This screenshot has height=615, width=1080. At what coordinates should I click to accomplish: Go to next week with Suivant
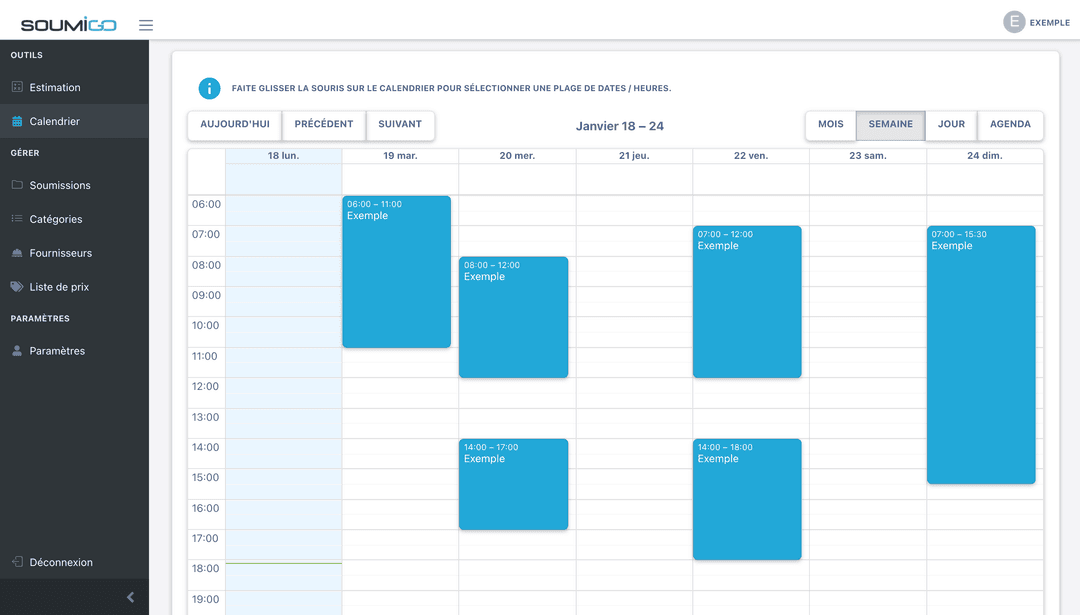pos(401,124)
